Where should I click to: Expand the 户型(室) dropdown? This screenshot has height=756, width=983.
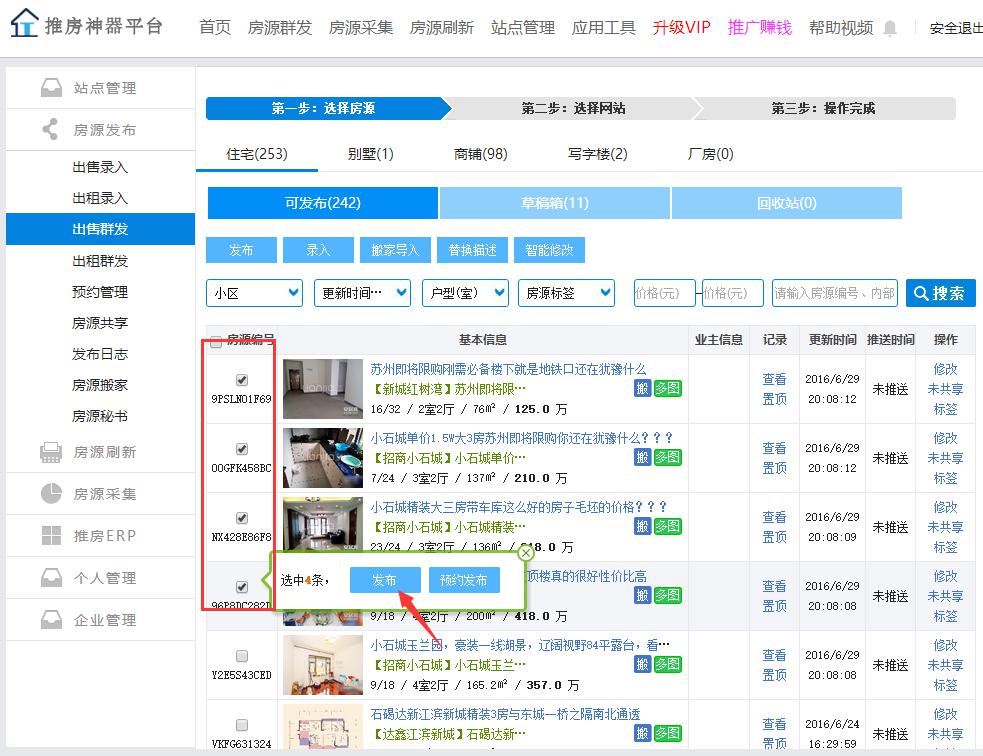pyautogui.click(x=465, y=293)
